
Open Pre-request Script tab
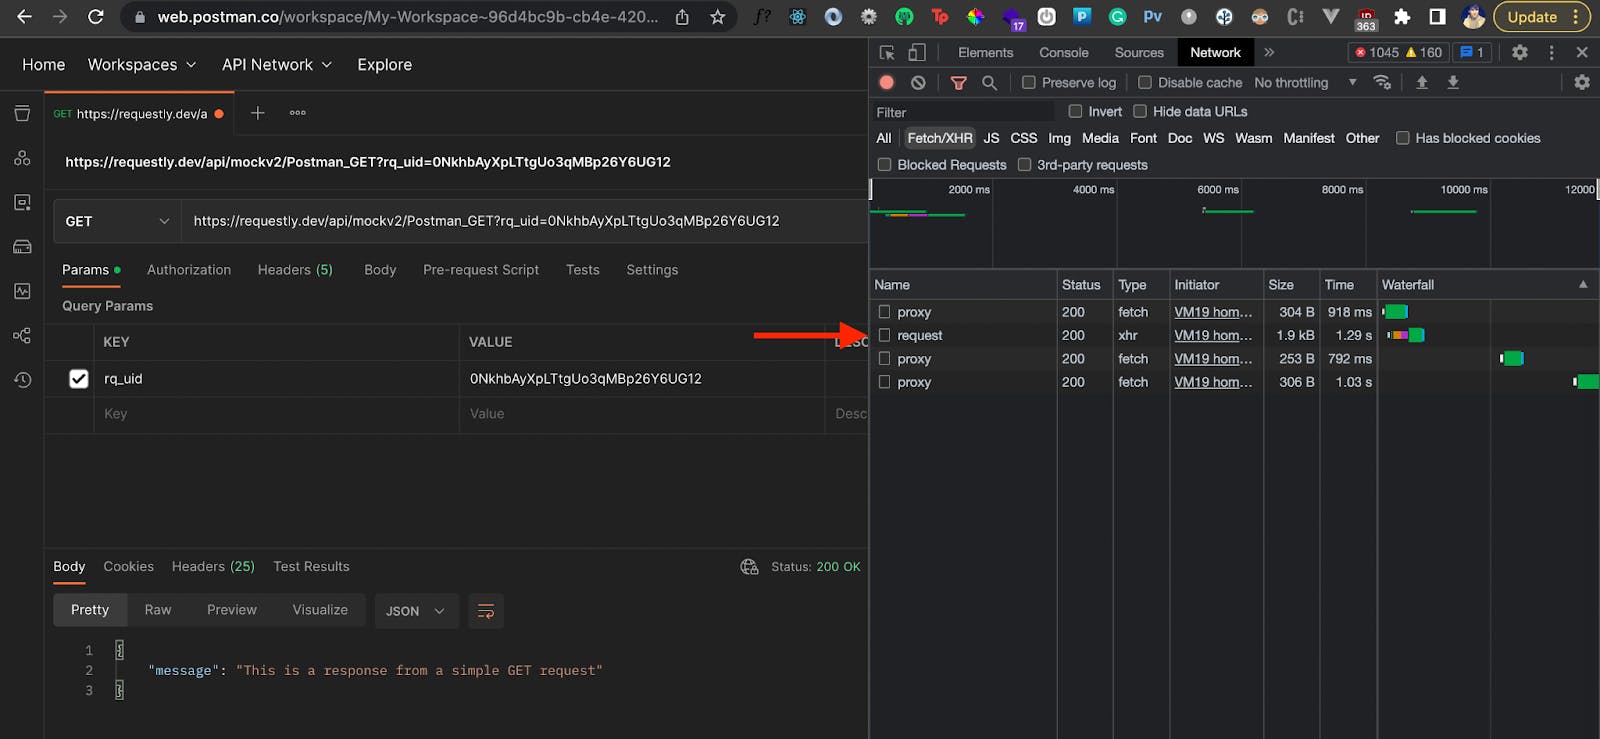coord(481,270)
